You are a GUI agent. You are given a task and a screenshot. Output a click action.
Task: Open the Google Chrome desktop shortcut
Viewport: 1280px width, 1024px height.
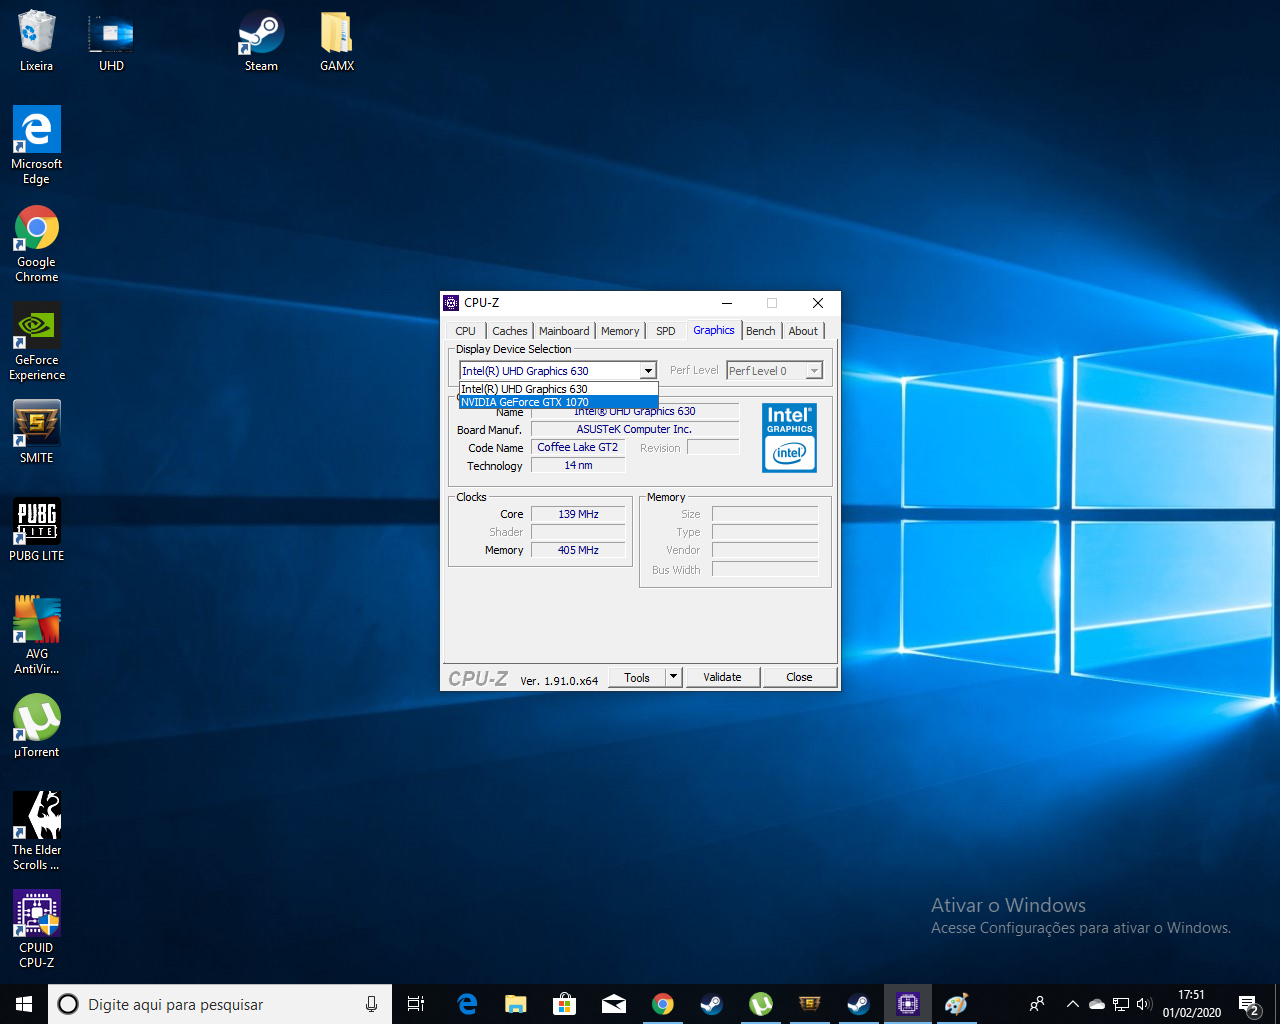pyautogui.click(x=36, y=243)
